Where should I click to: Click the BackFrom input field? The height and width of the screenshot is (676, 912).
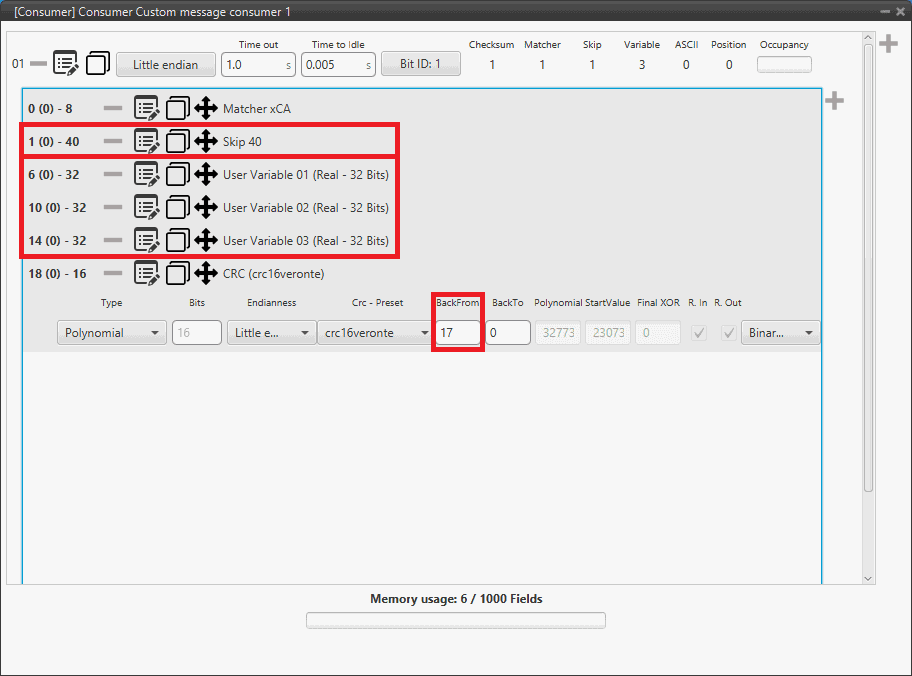[458, 333]
